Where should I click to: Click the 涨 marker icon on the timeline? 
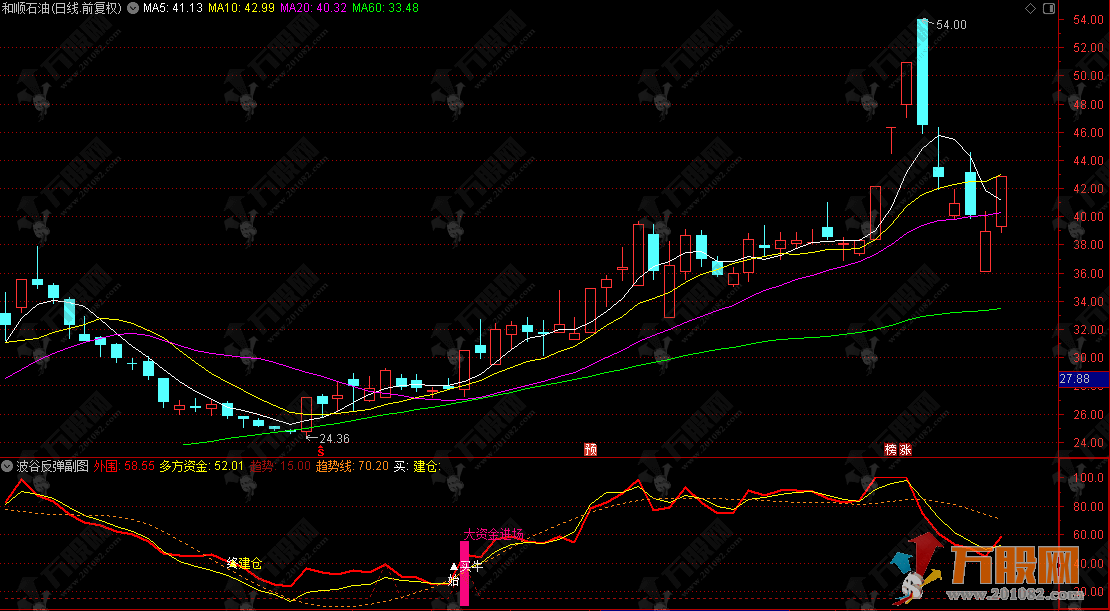pos(905,450)
